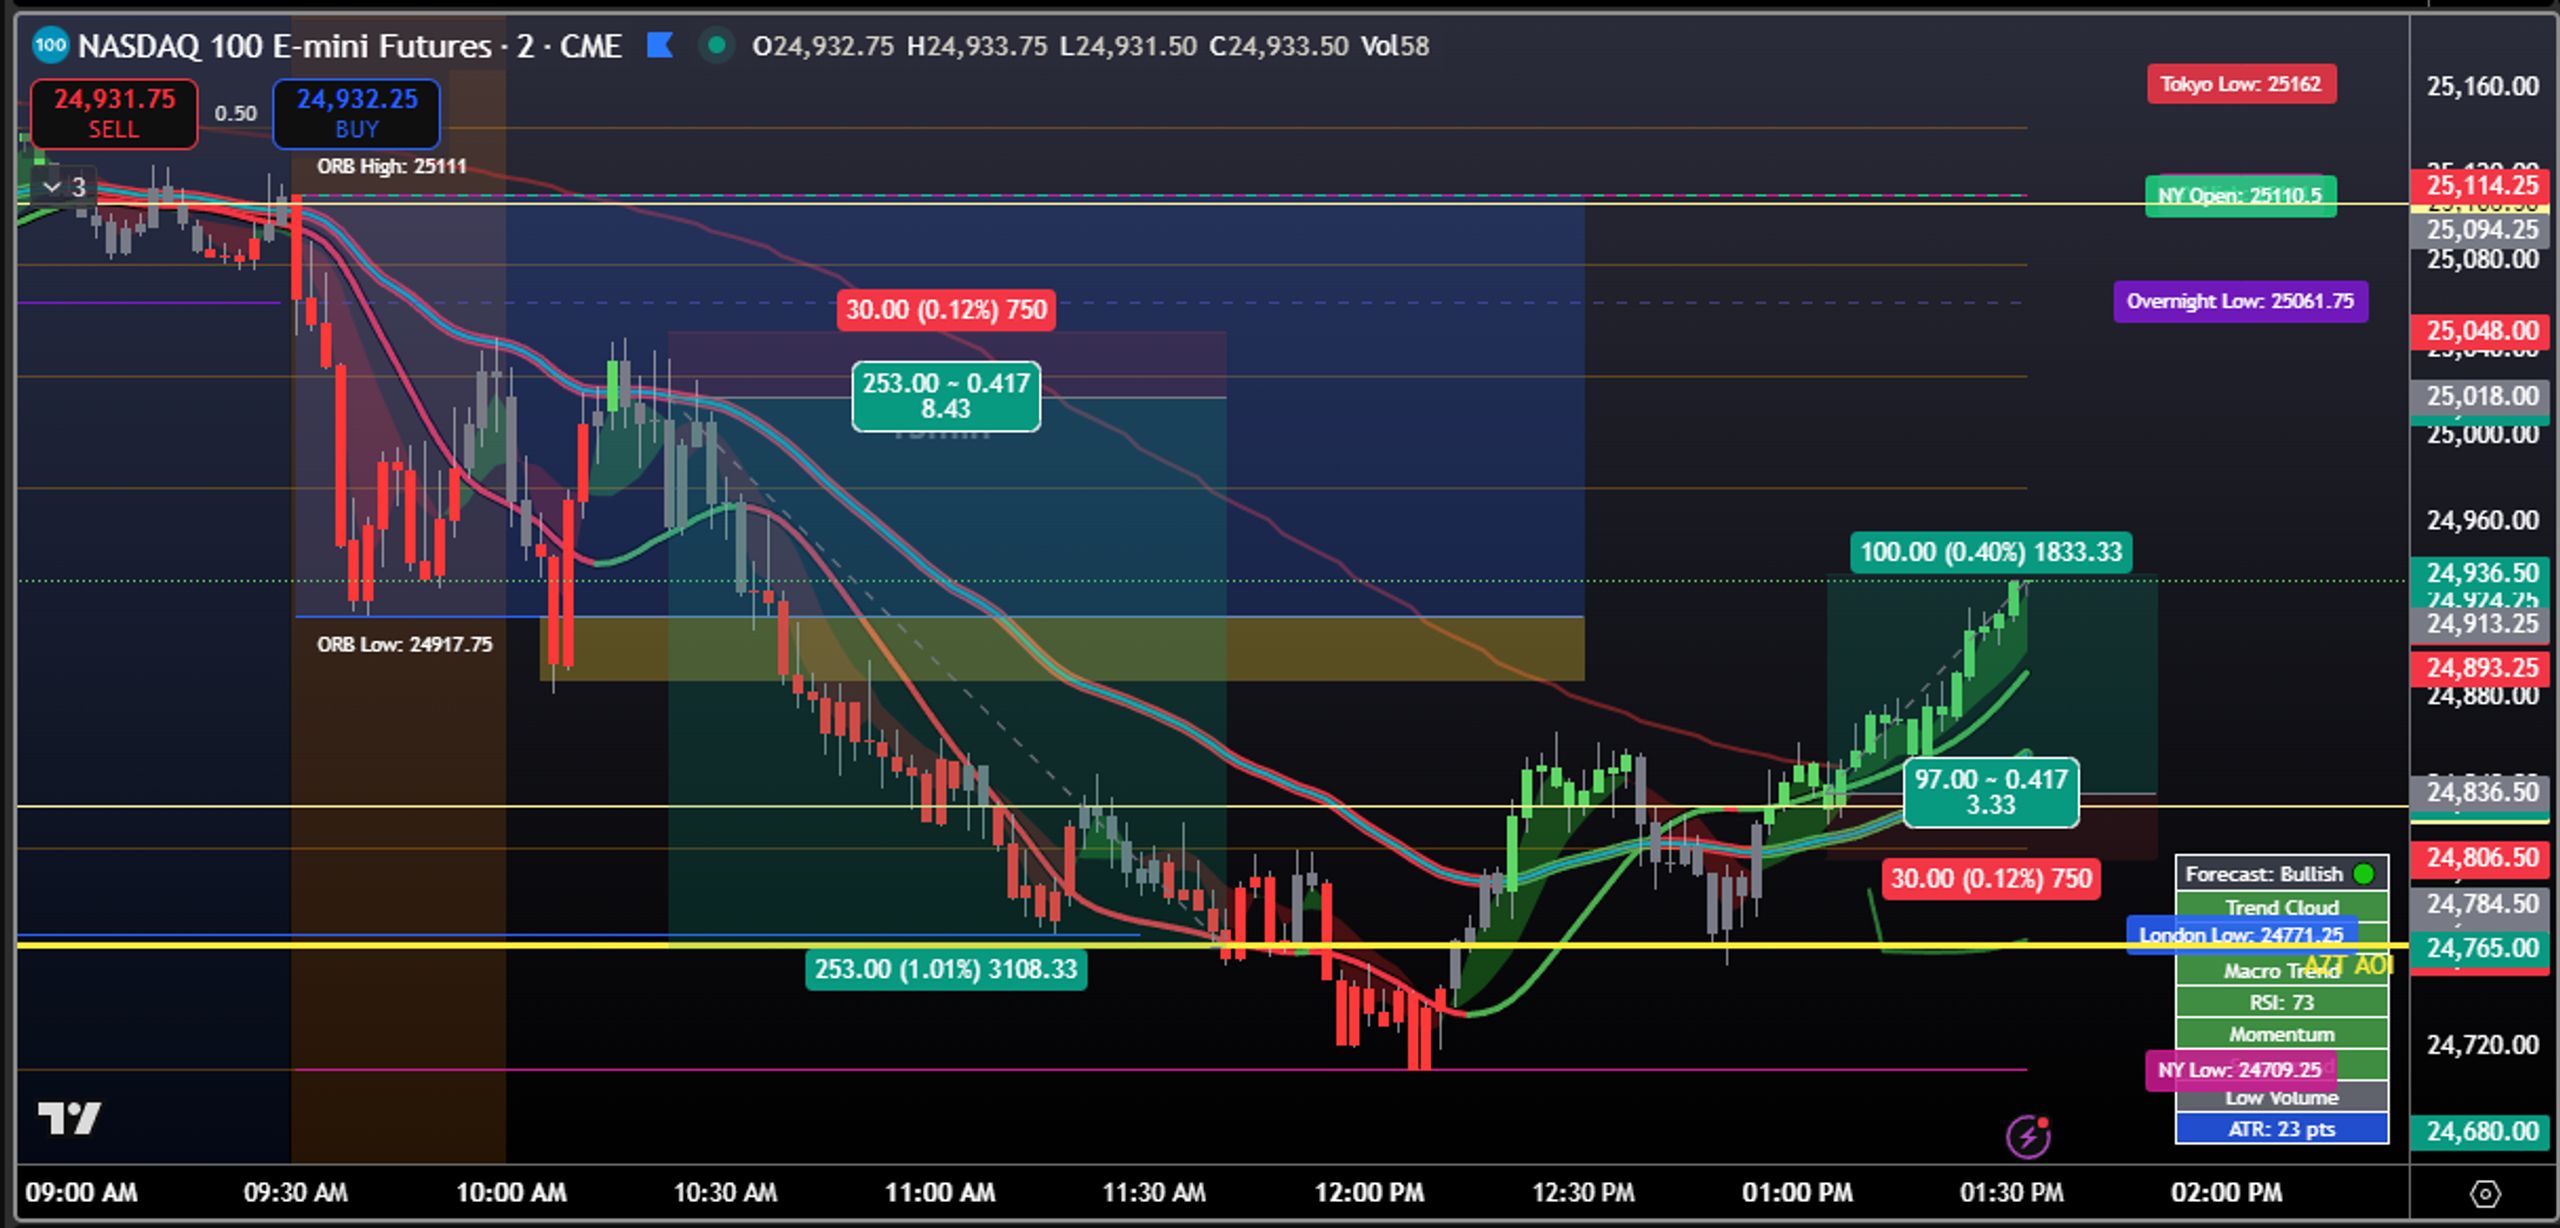Click the 10:30 AM time axis label
The image size is (2560, 1228).
pos(725,1193)
